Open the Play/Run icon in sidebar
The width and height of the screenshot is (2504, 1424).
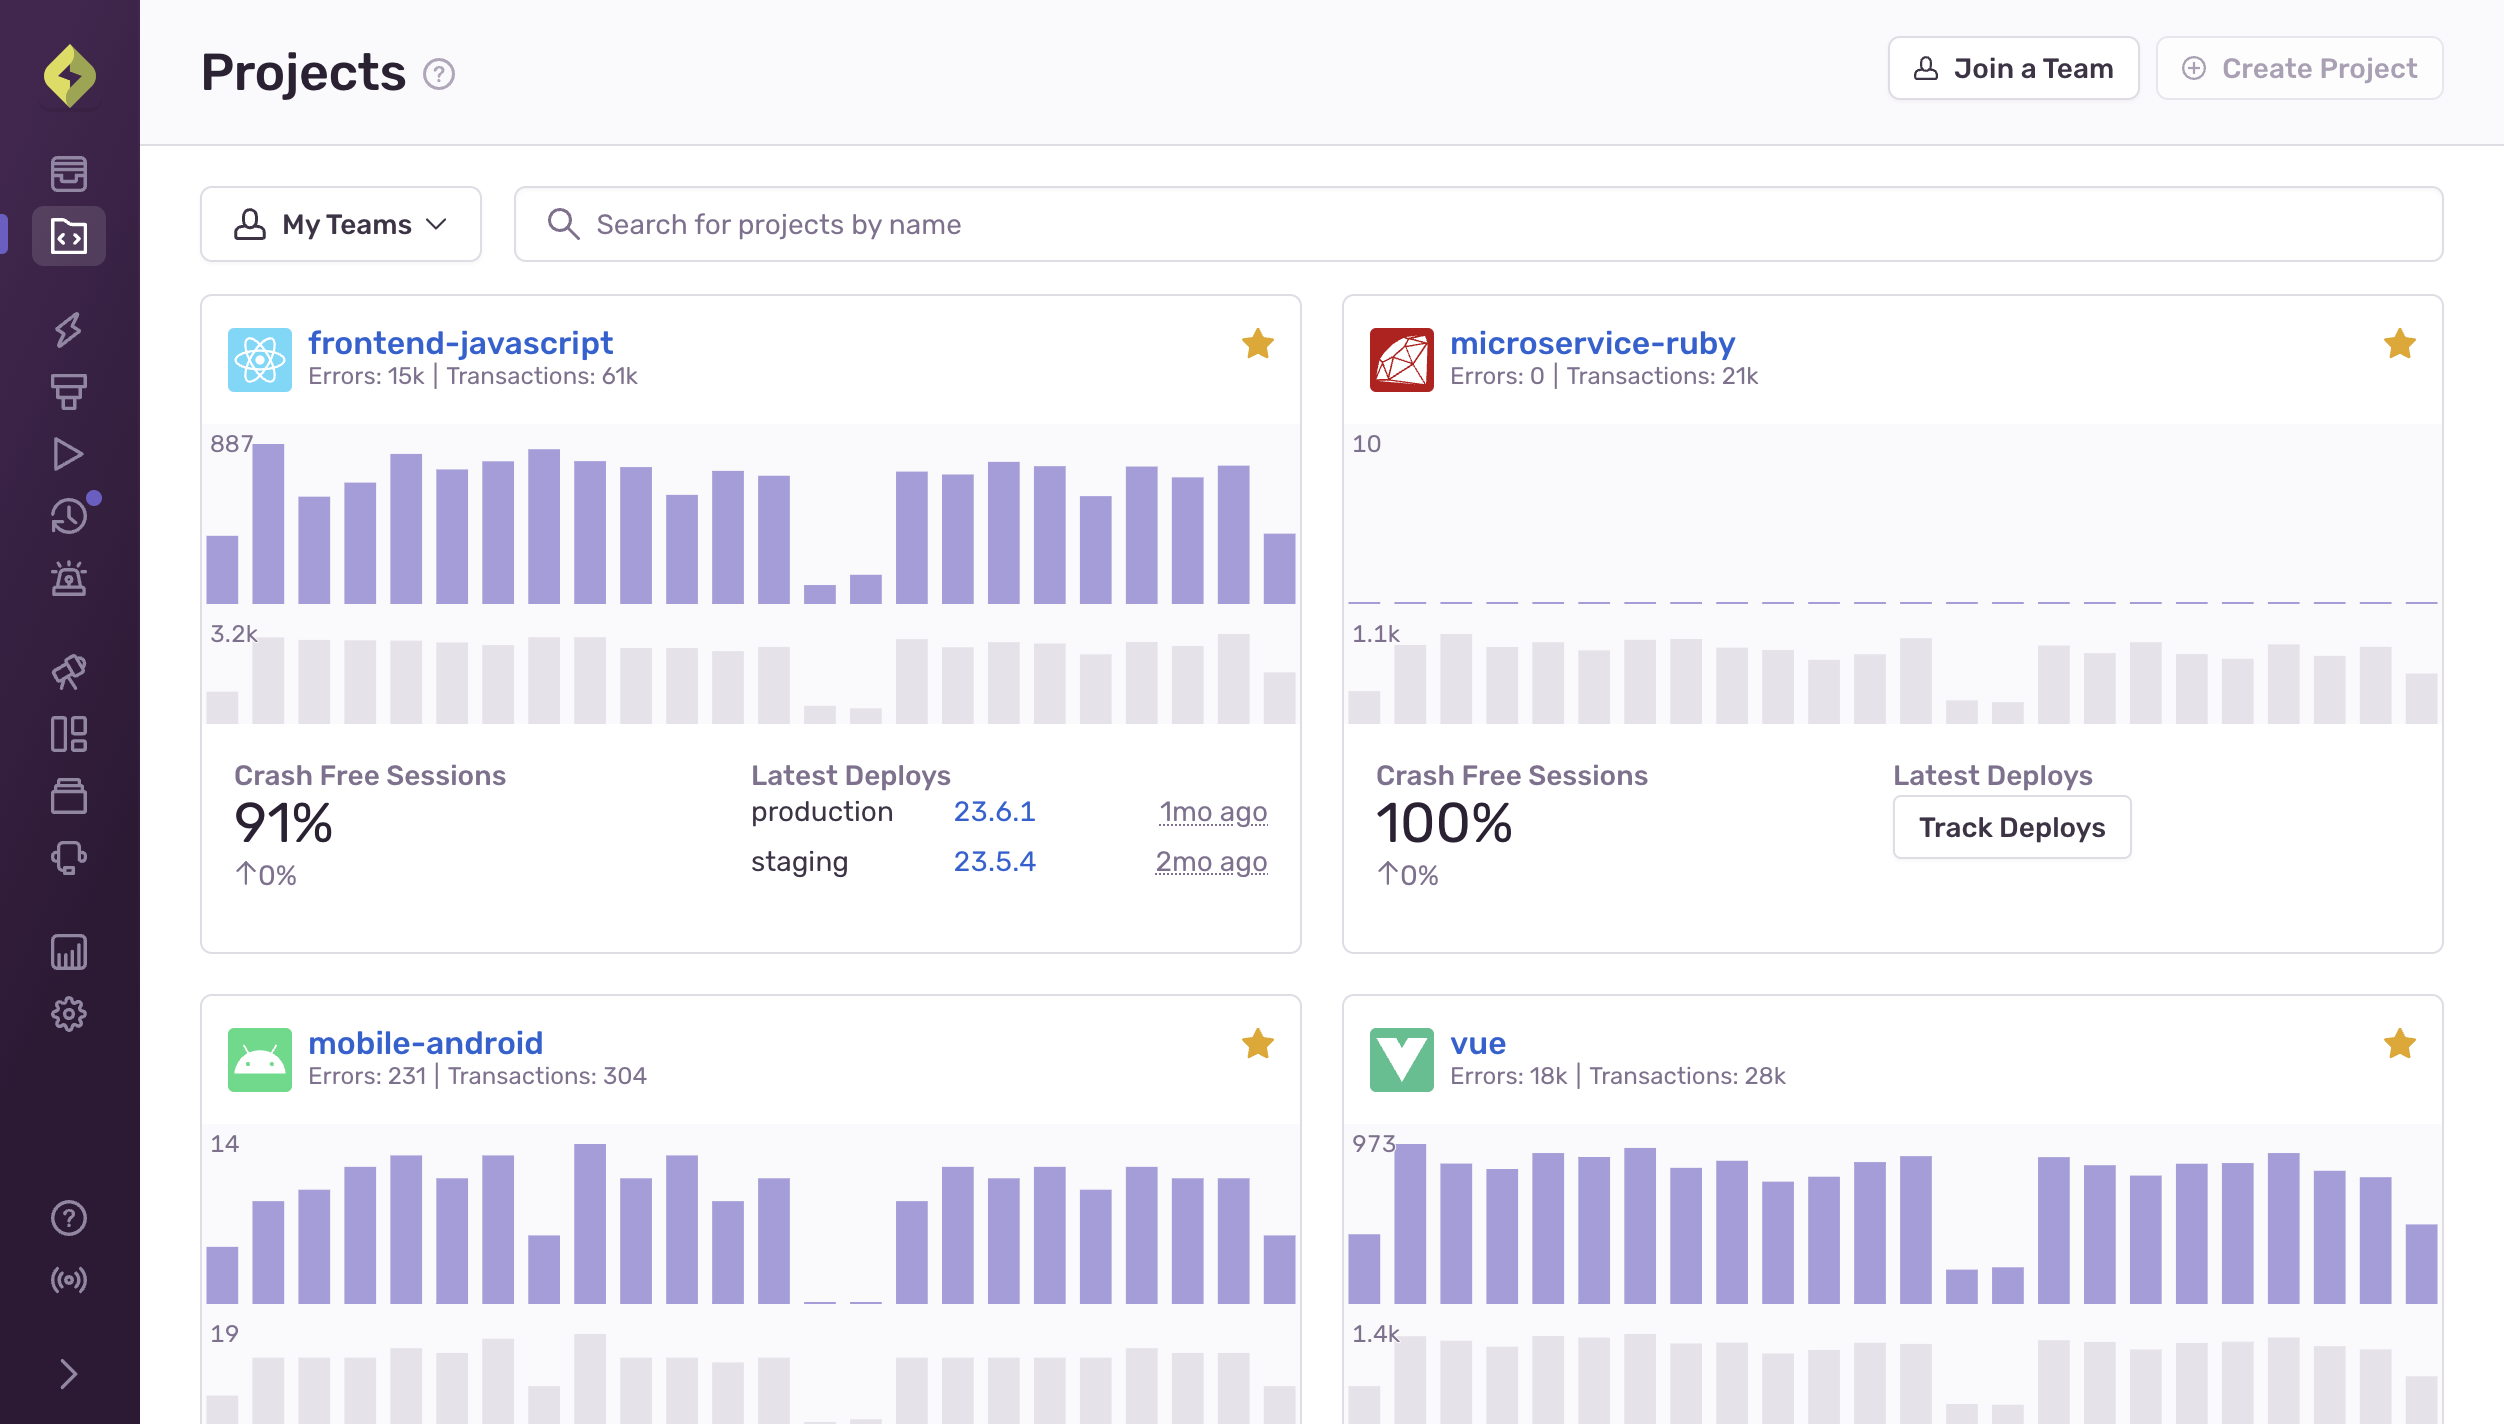click(67, 452)
